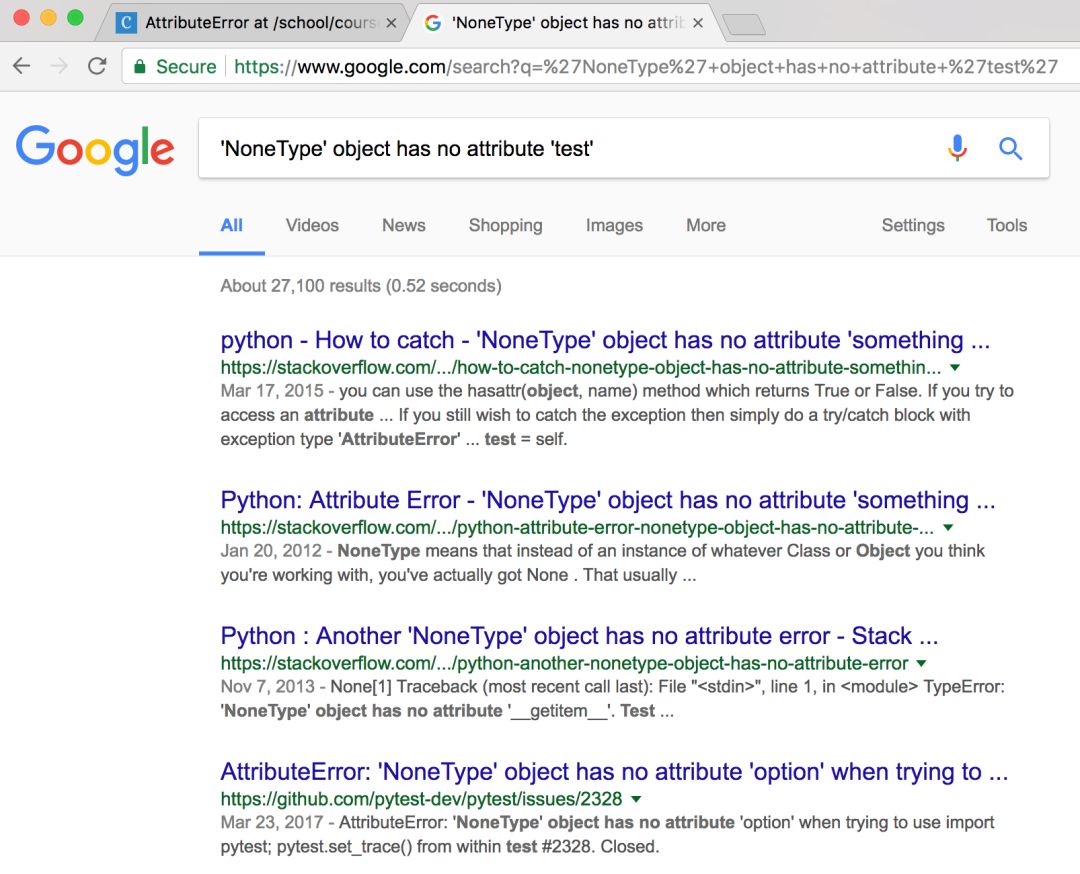Click the Google logo
Screen dimensions: 1080x874
95,149
